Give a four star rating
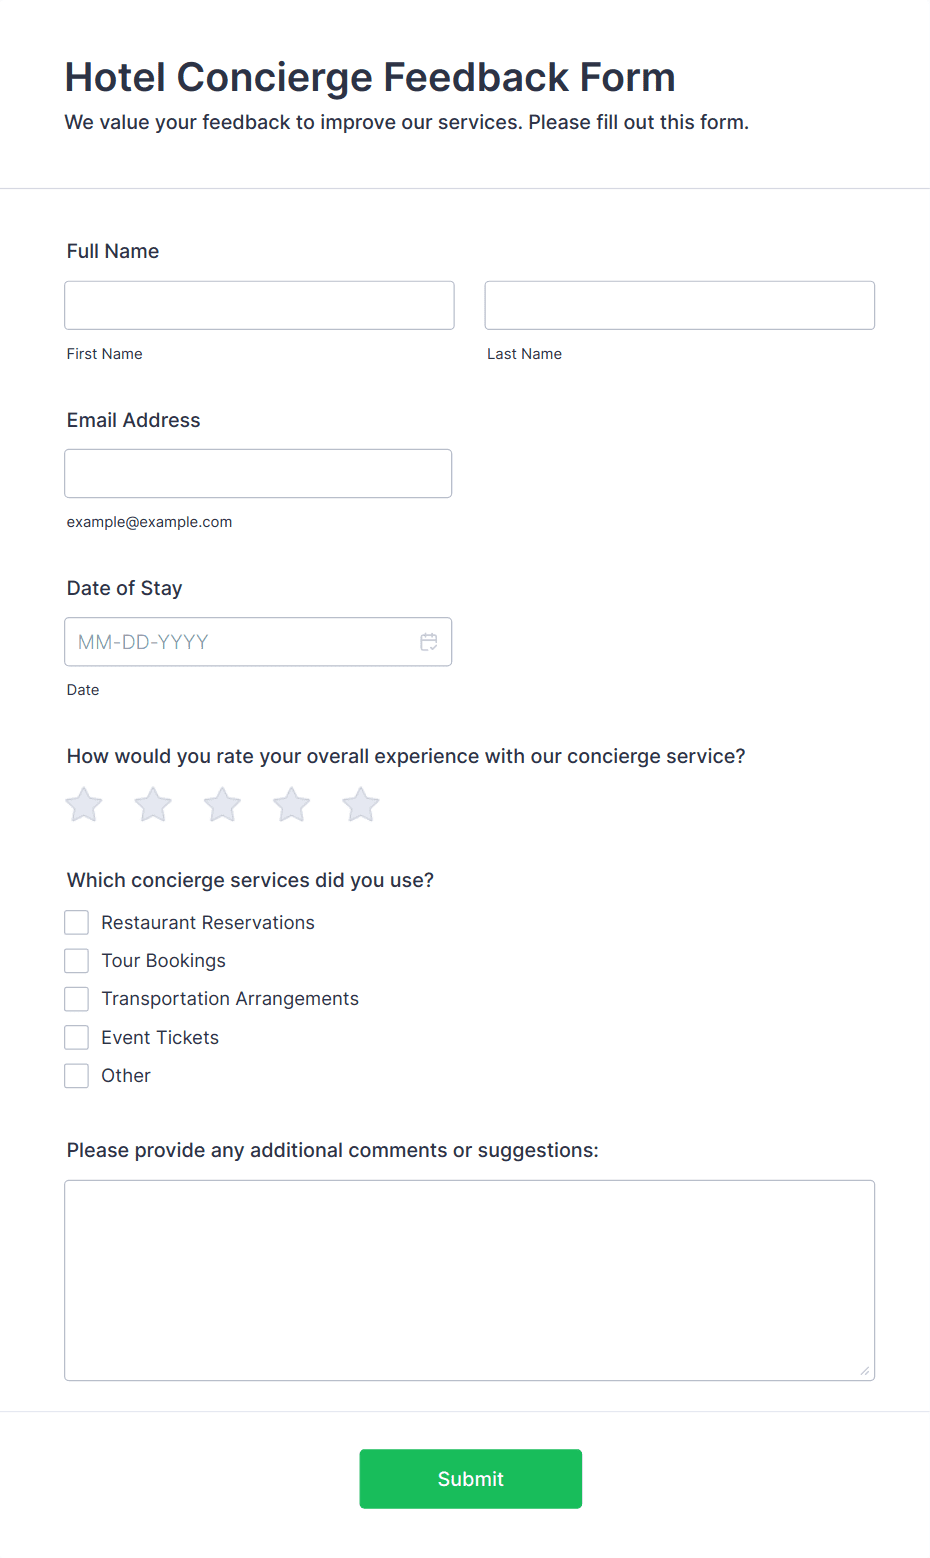 pyautogui.click(x=292, y=805)
